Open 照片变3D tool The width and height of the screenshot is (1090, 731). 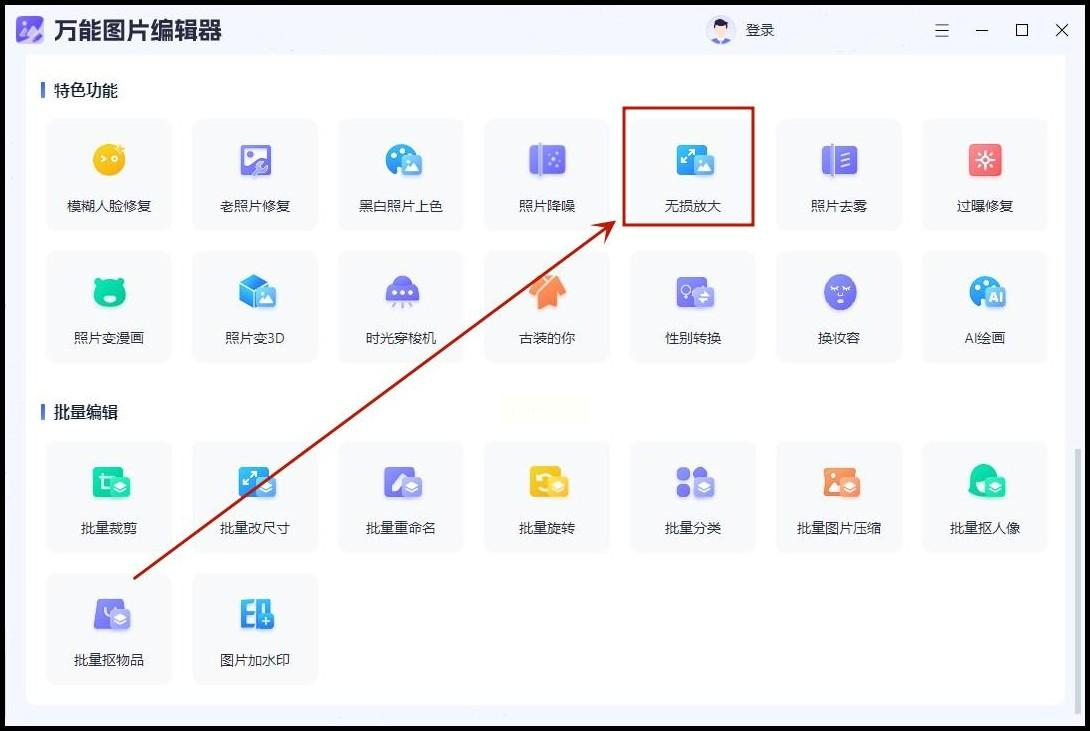255,306
